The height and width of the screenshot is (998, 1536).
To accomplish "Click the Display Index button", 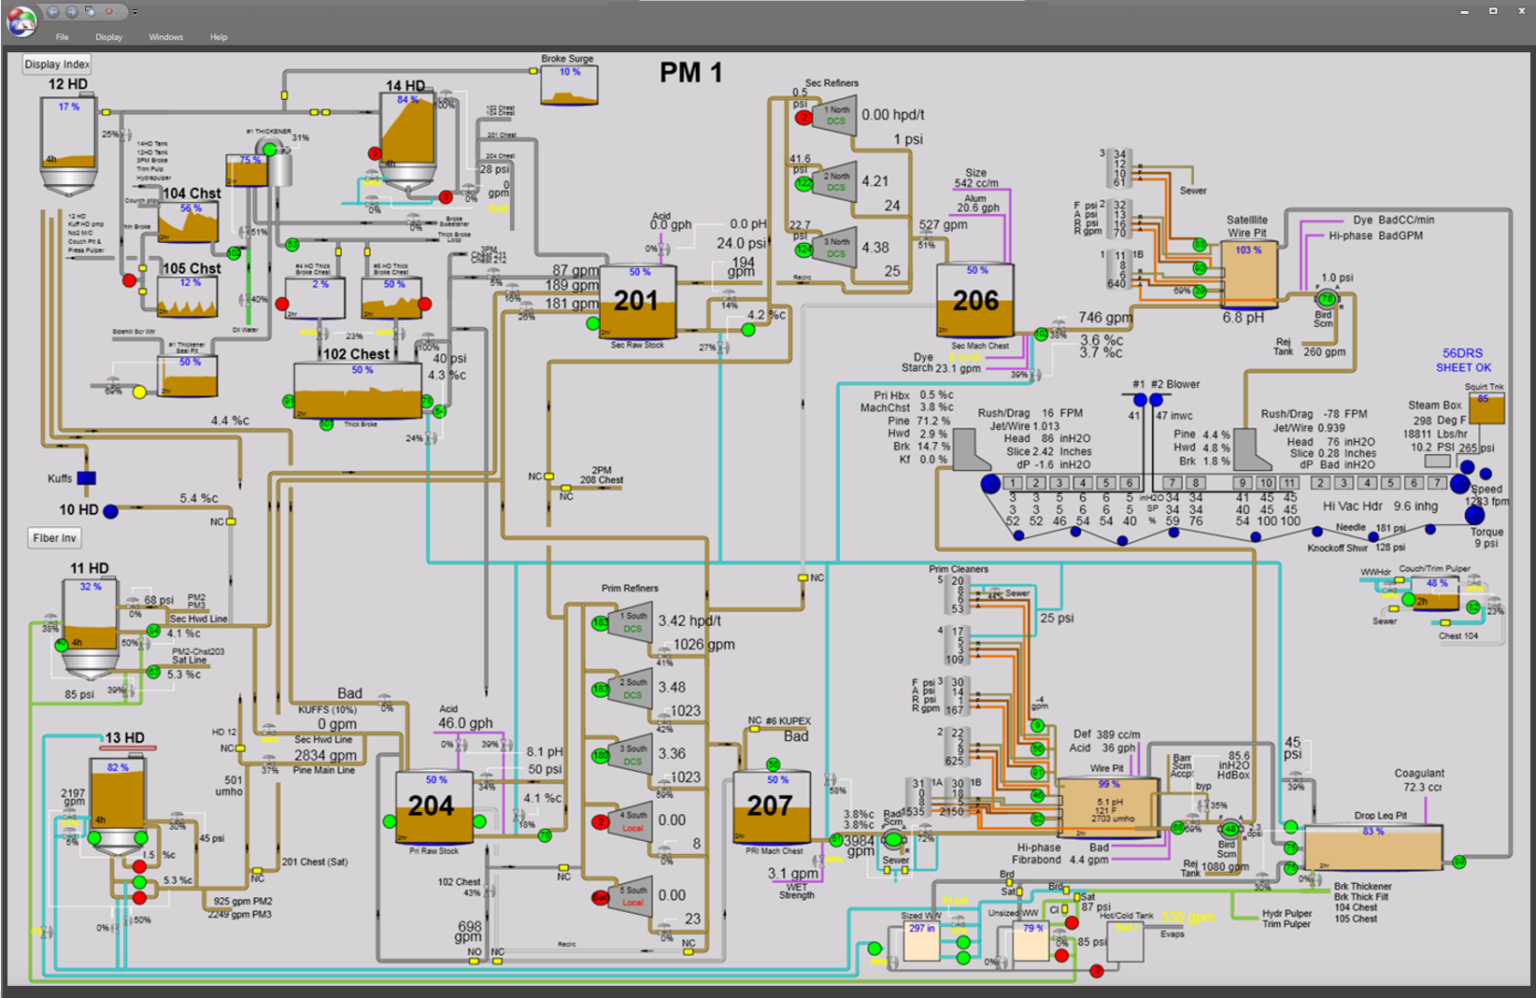I will [x=57, y=64].
